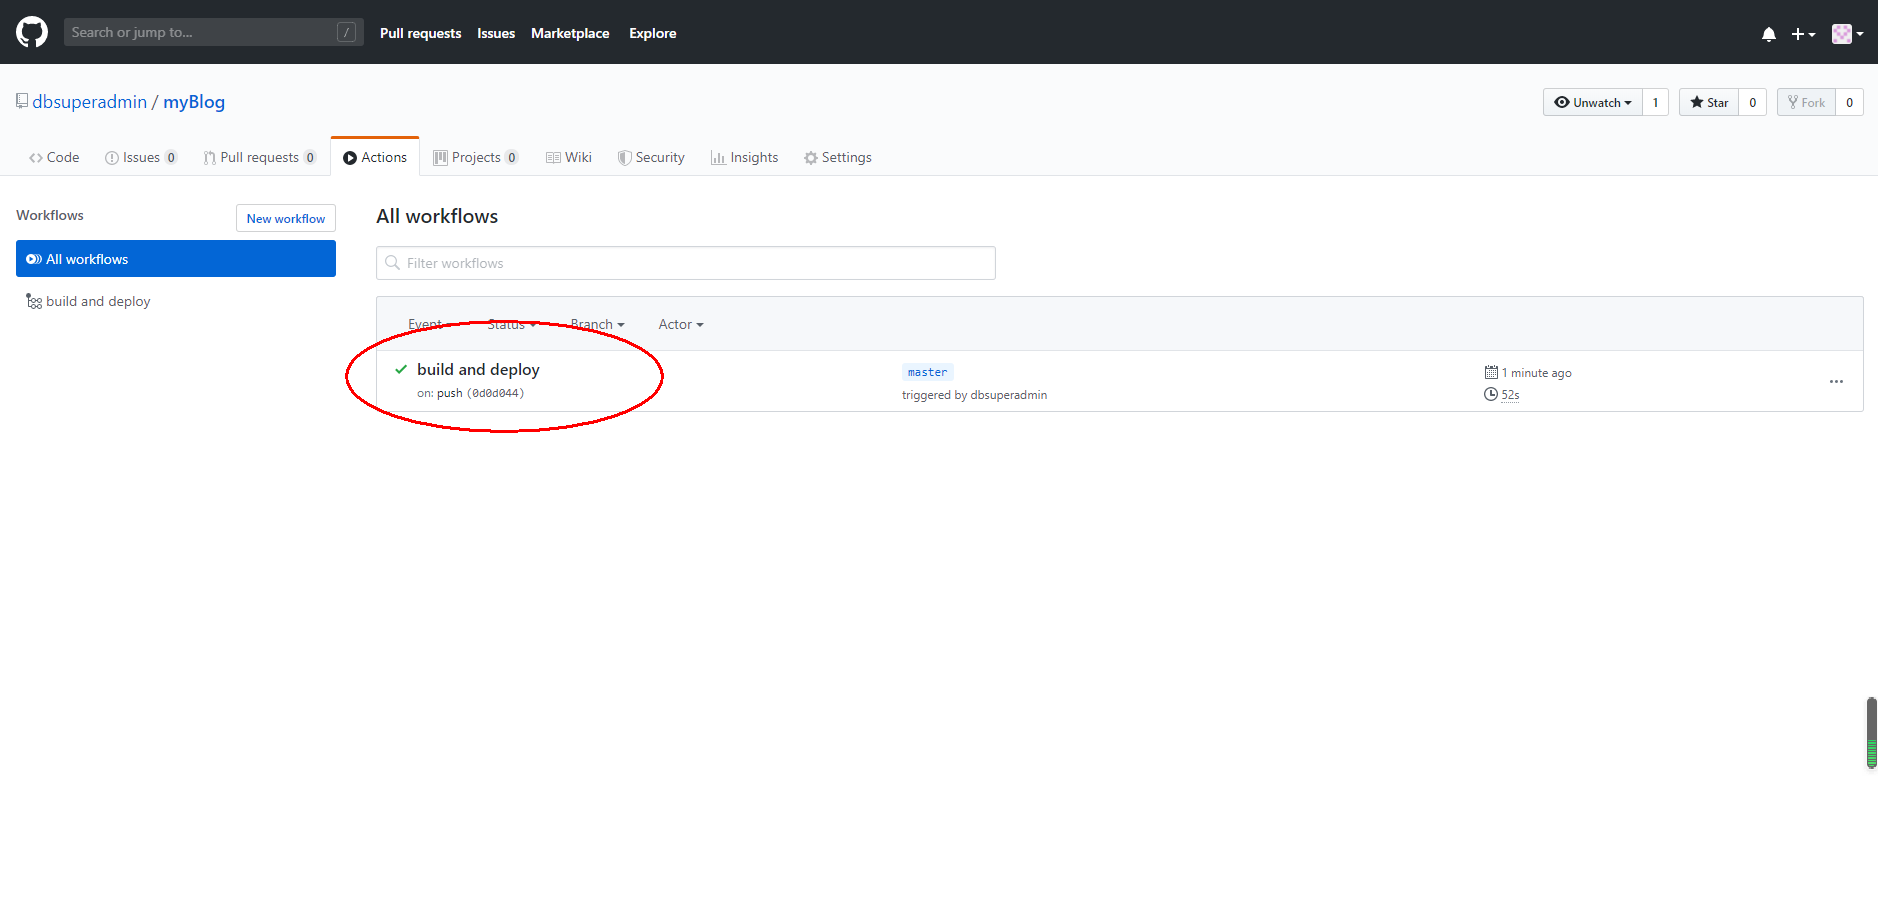Switch to the Security tab
Screen dimensions: 1878x912
point(651,157)
